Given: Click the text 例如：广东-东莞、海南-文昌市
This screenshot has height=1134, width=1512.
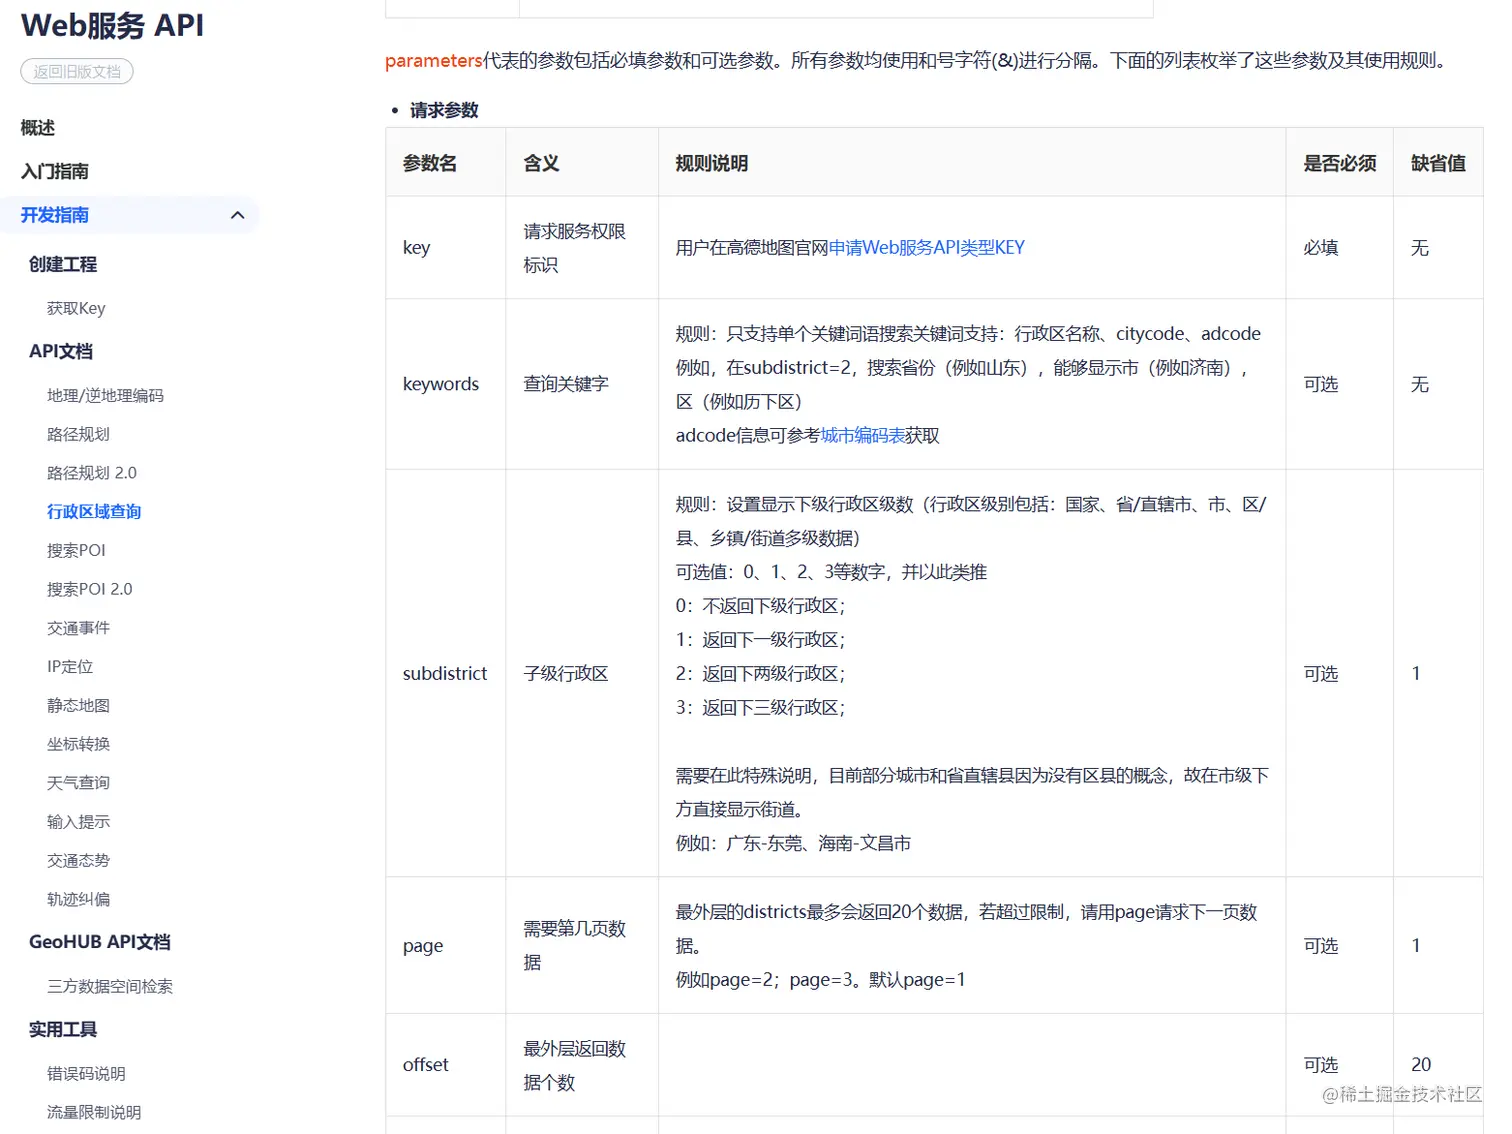Looking at the screenshot, I should pyautogui.click(x=794, y=844).
